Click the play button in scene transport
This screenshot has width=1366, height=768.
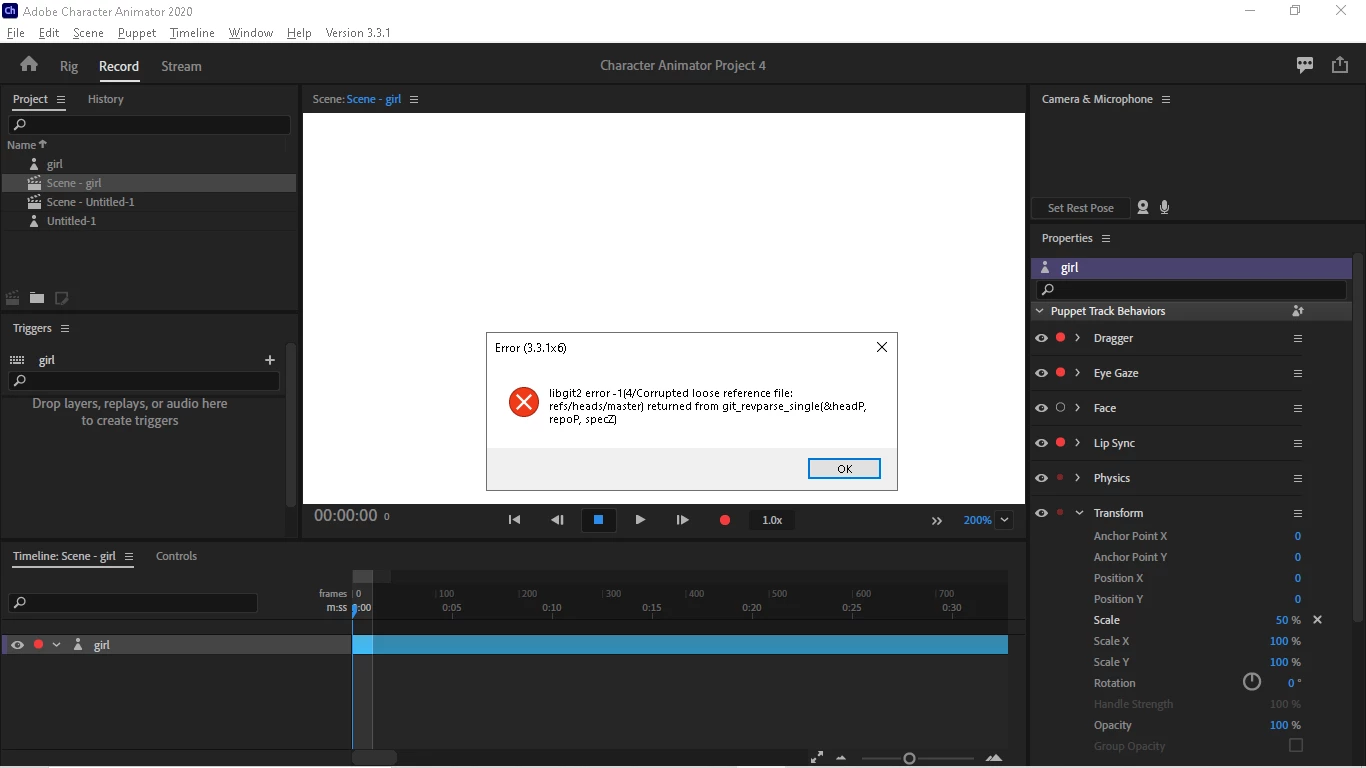pyautogui.click(x=640, y=520)
